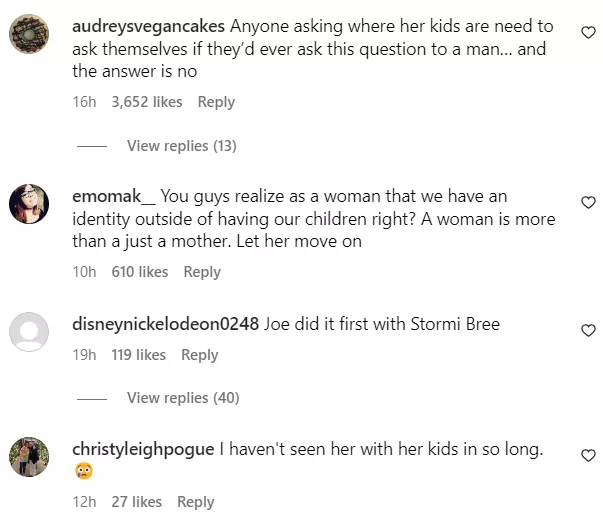Like emomak__'s comment using the heart icon

click(x=588, y=203)
